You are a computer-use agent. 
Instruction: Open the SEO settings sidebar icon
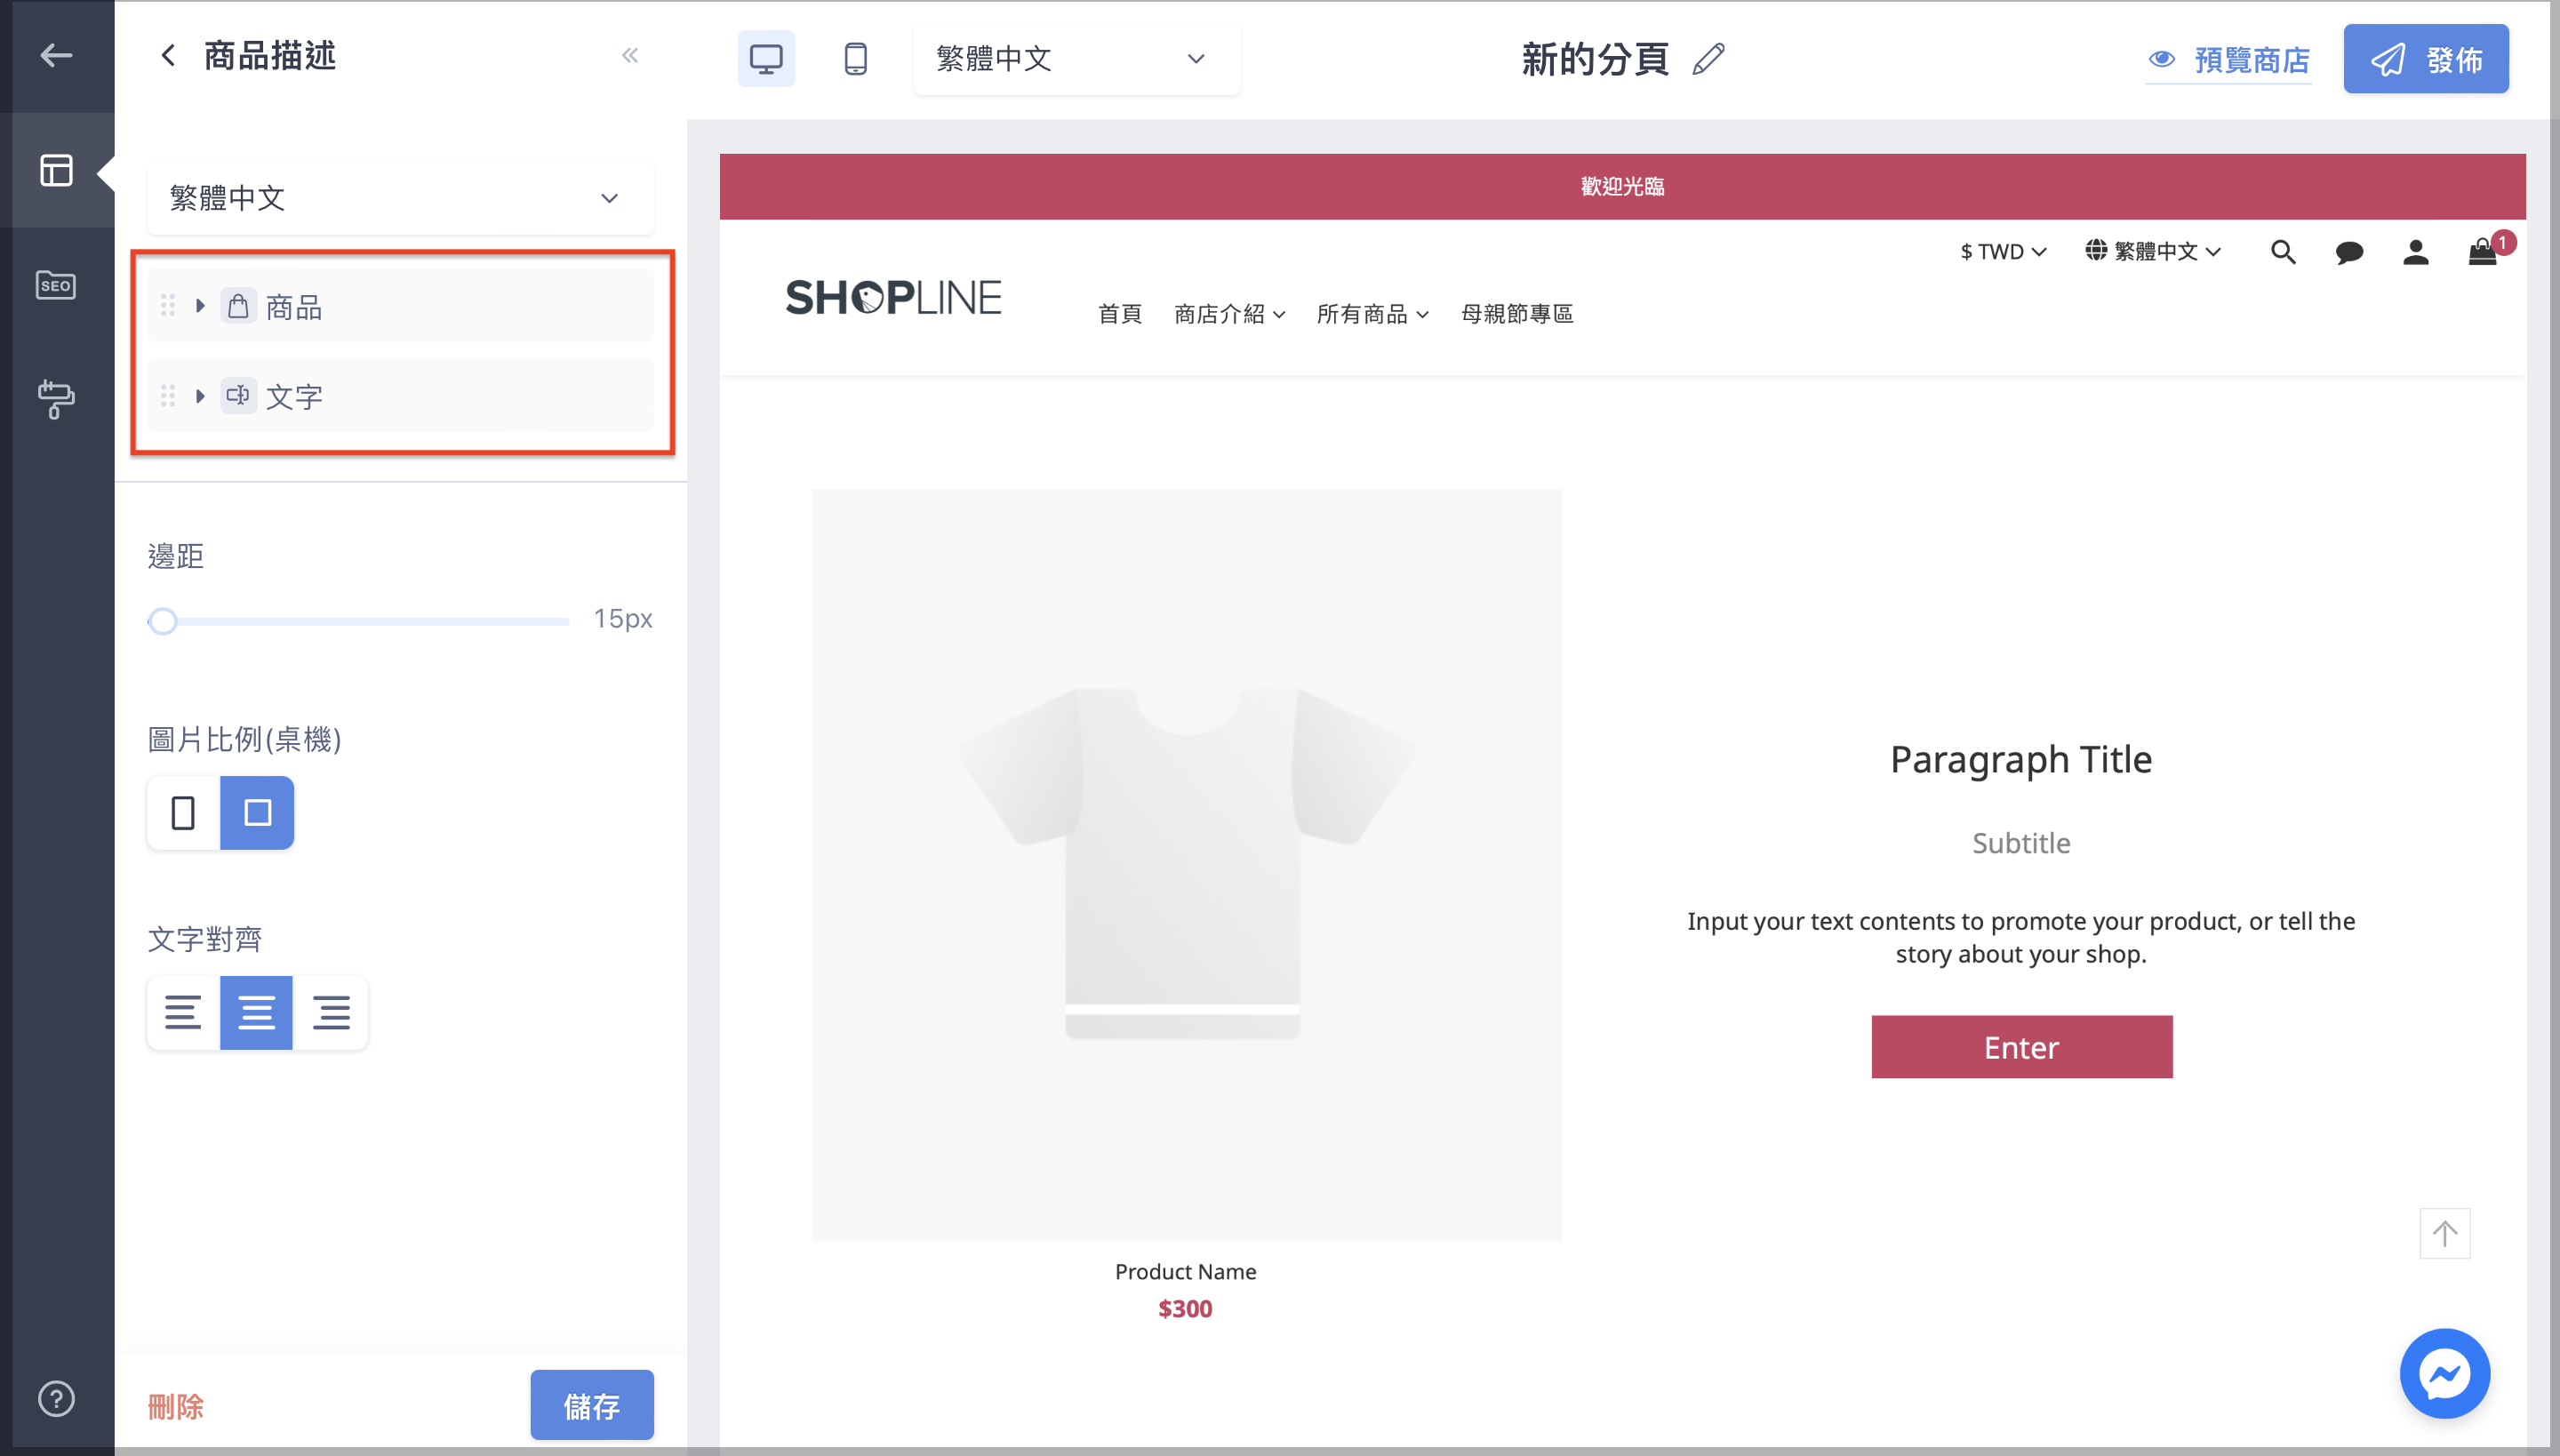[x=56, y=285]
